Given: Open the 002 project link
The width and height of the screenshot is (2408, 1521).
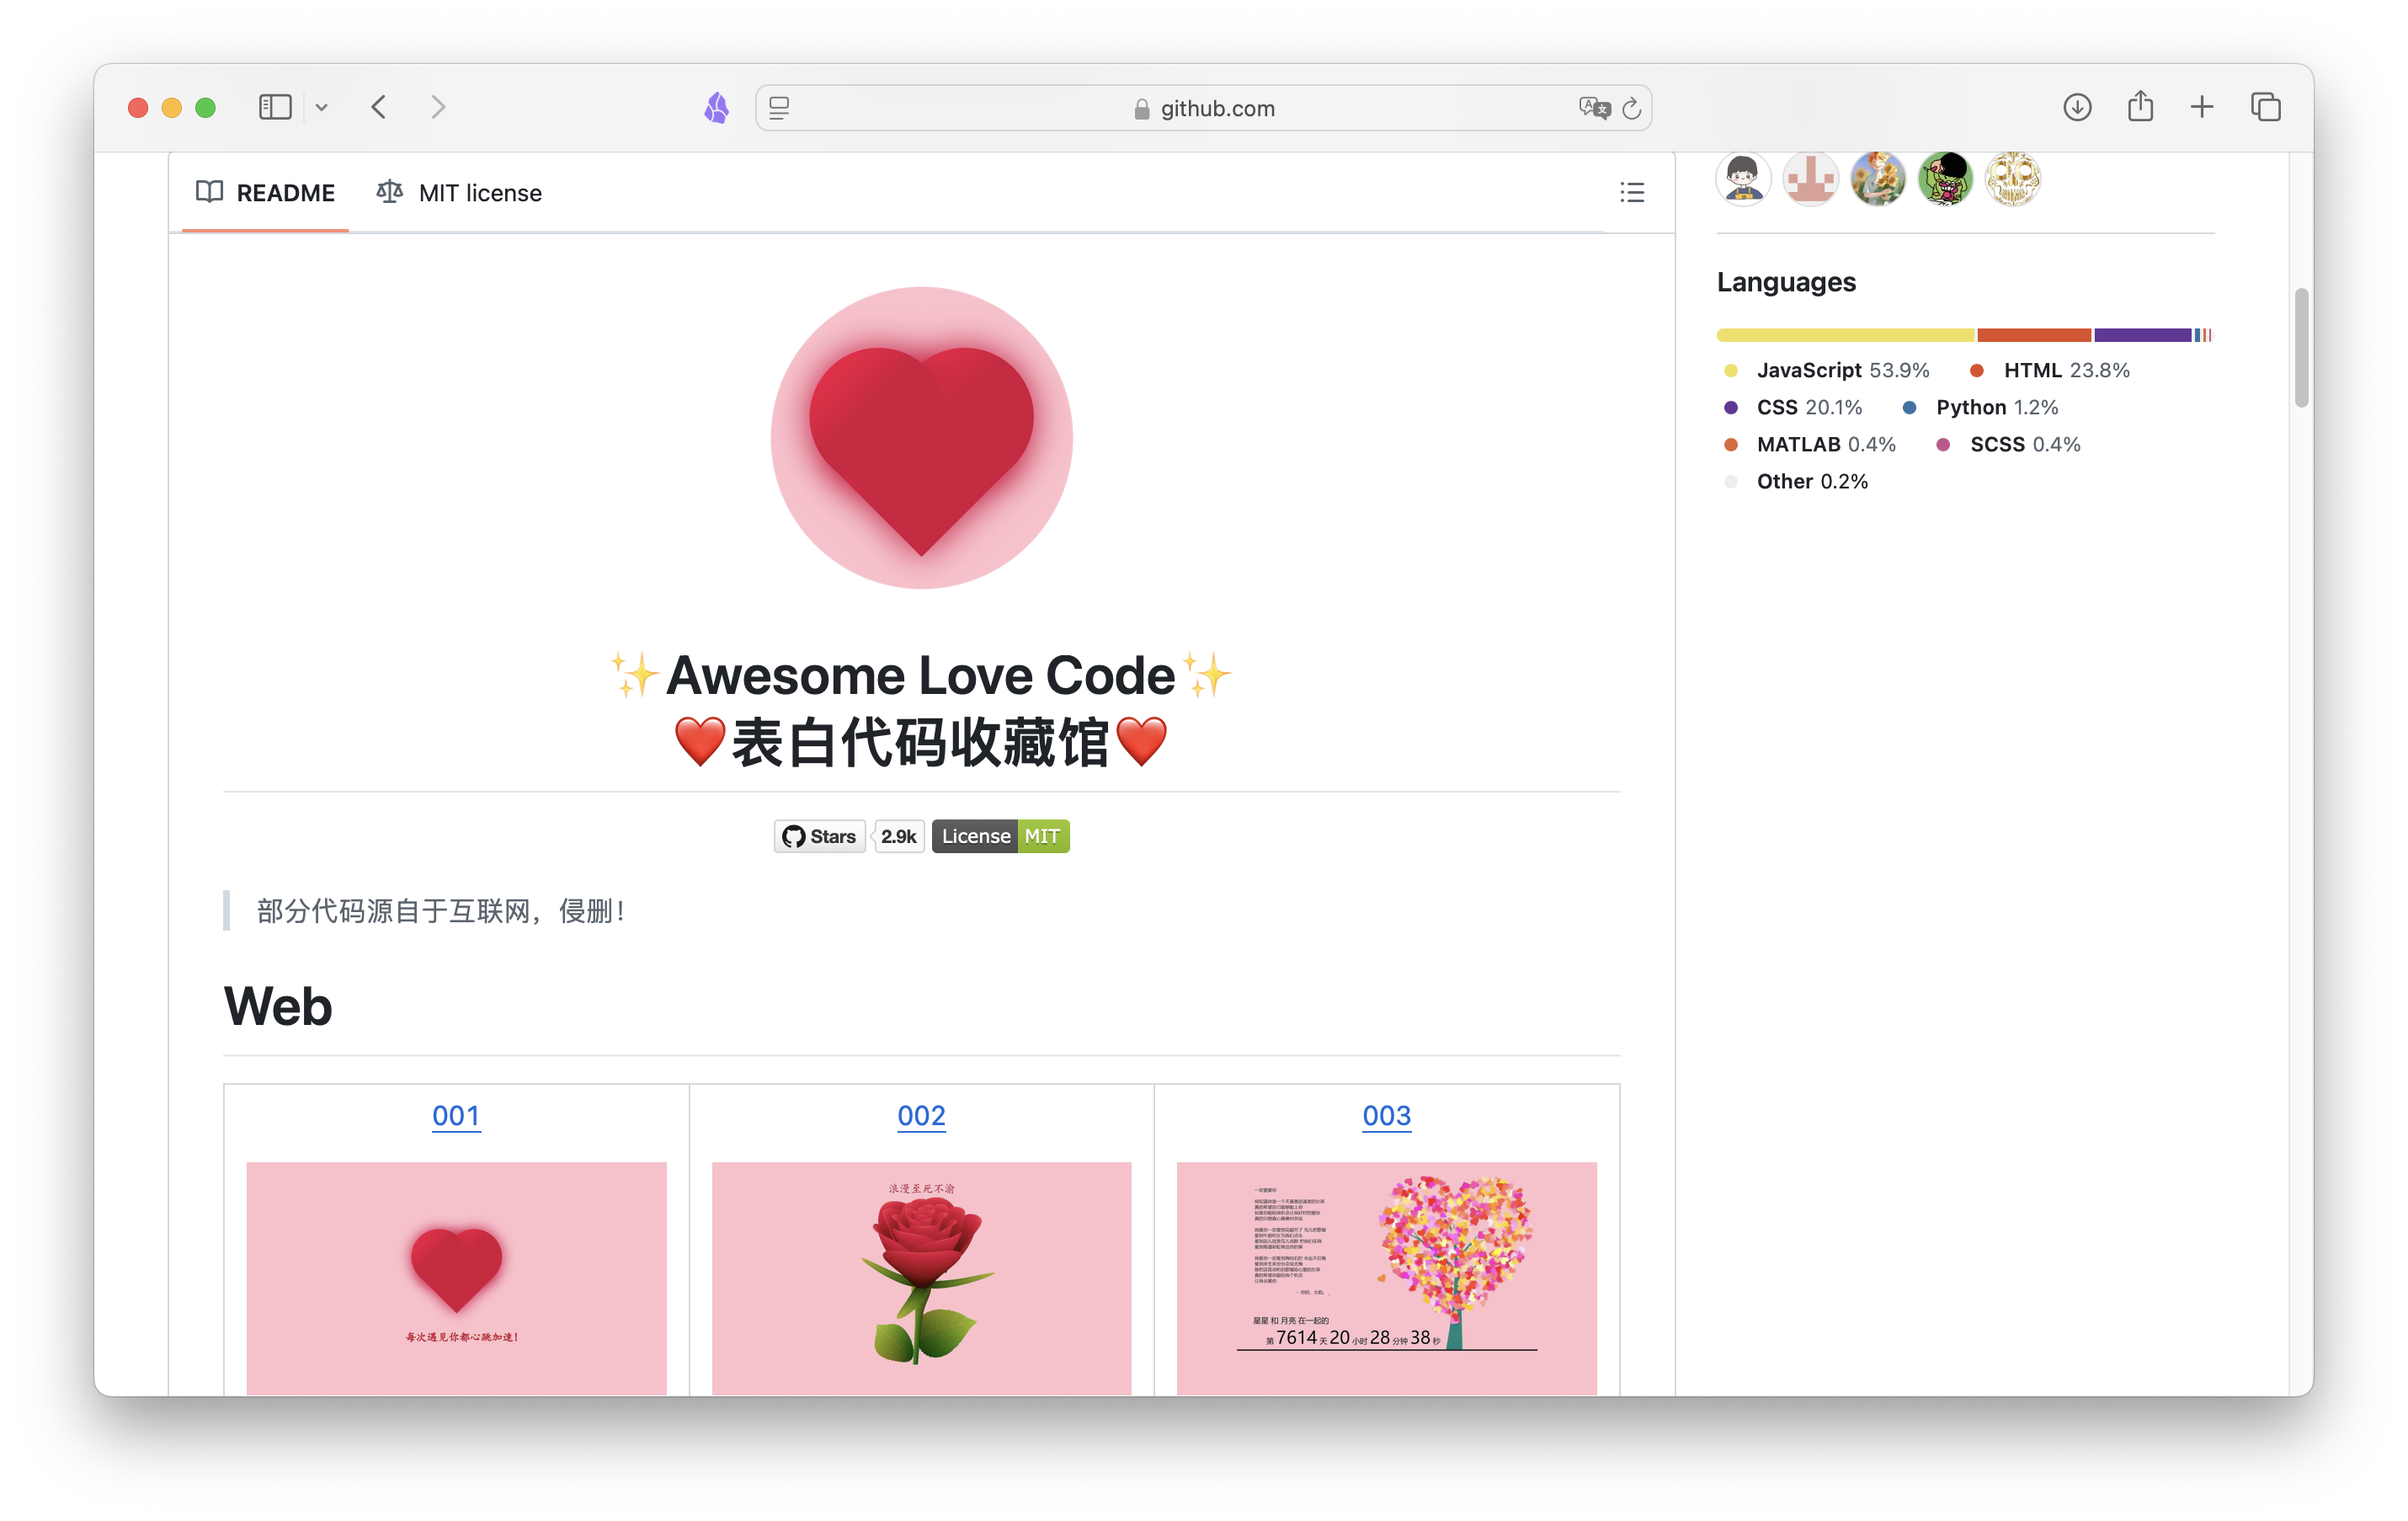Looking at the screenshot, I should coord(921,1115).
